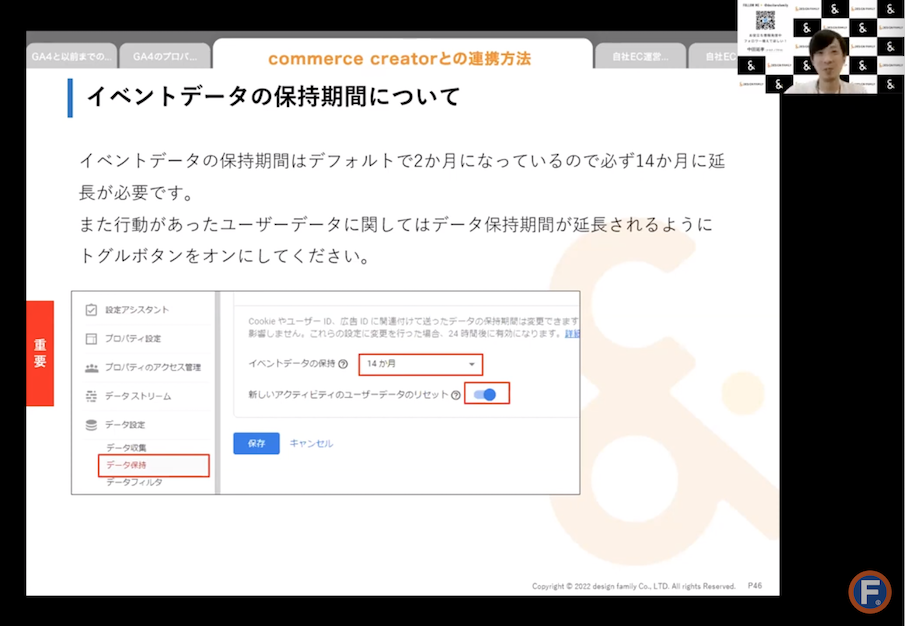Click the round F logo badge
Viewport: 905px width, 626px height.
[869, 591]
